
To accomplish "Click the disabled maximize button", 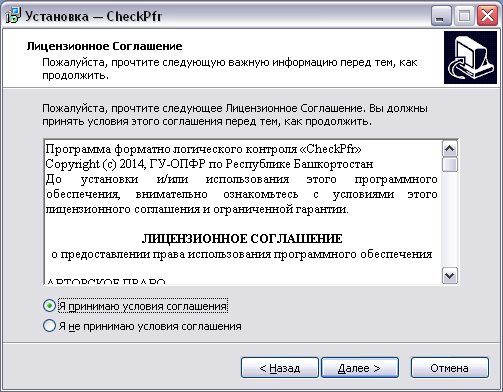I will tap(464, 16).
